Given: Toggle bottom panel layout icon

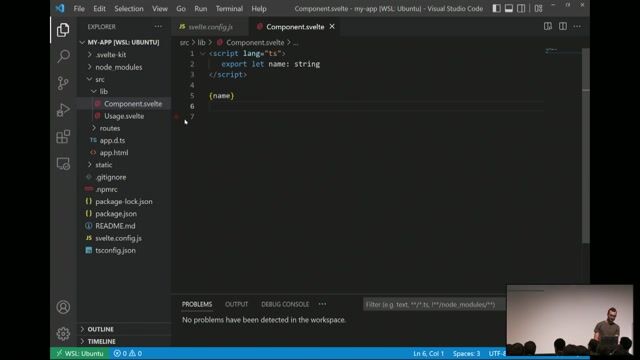Looking at the screenshot, I should click(509, 8).
